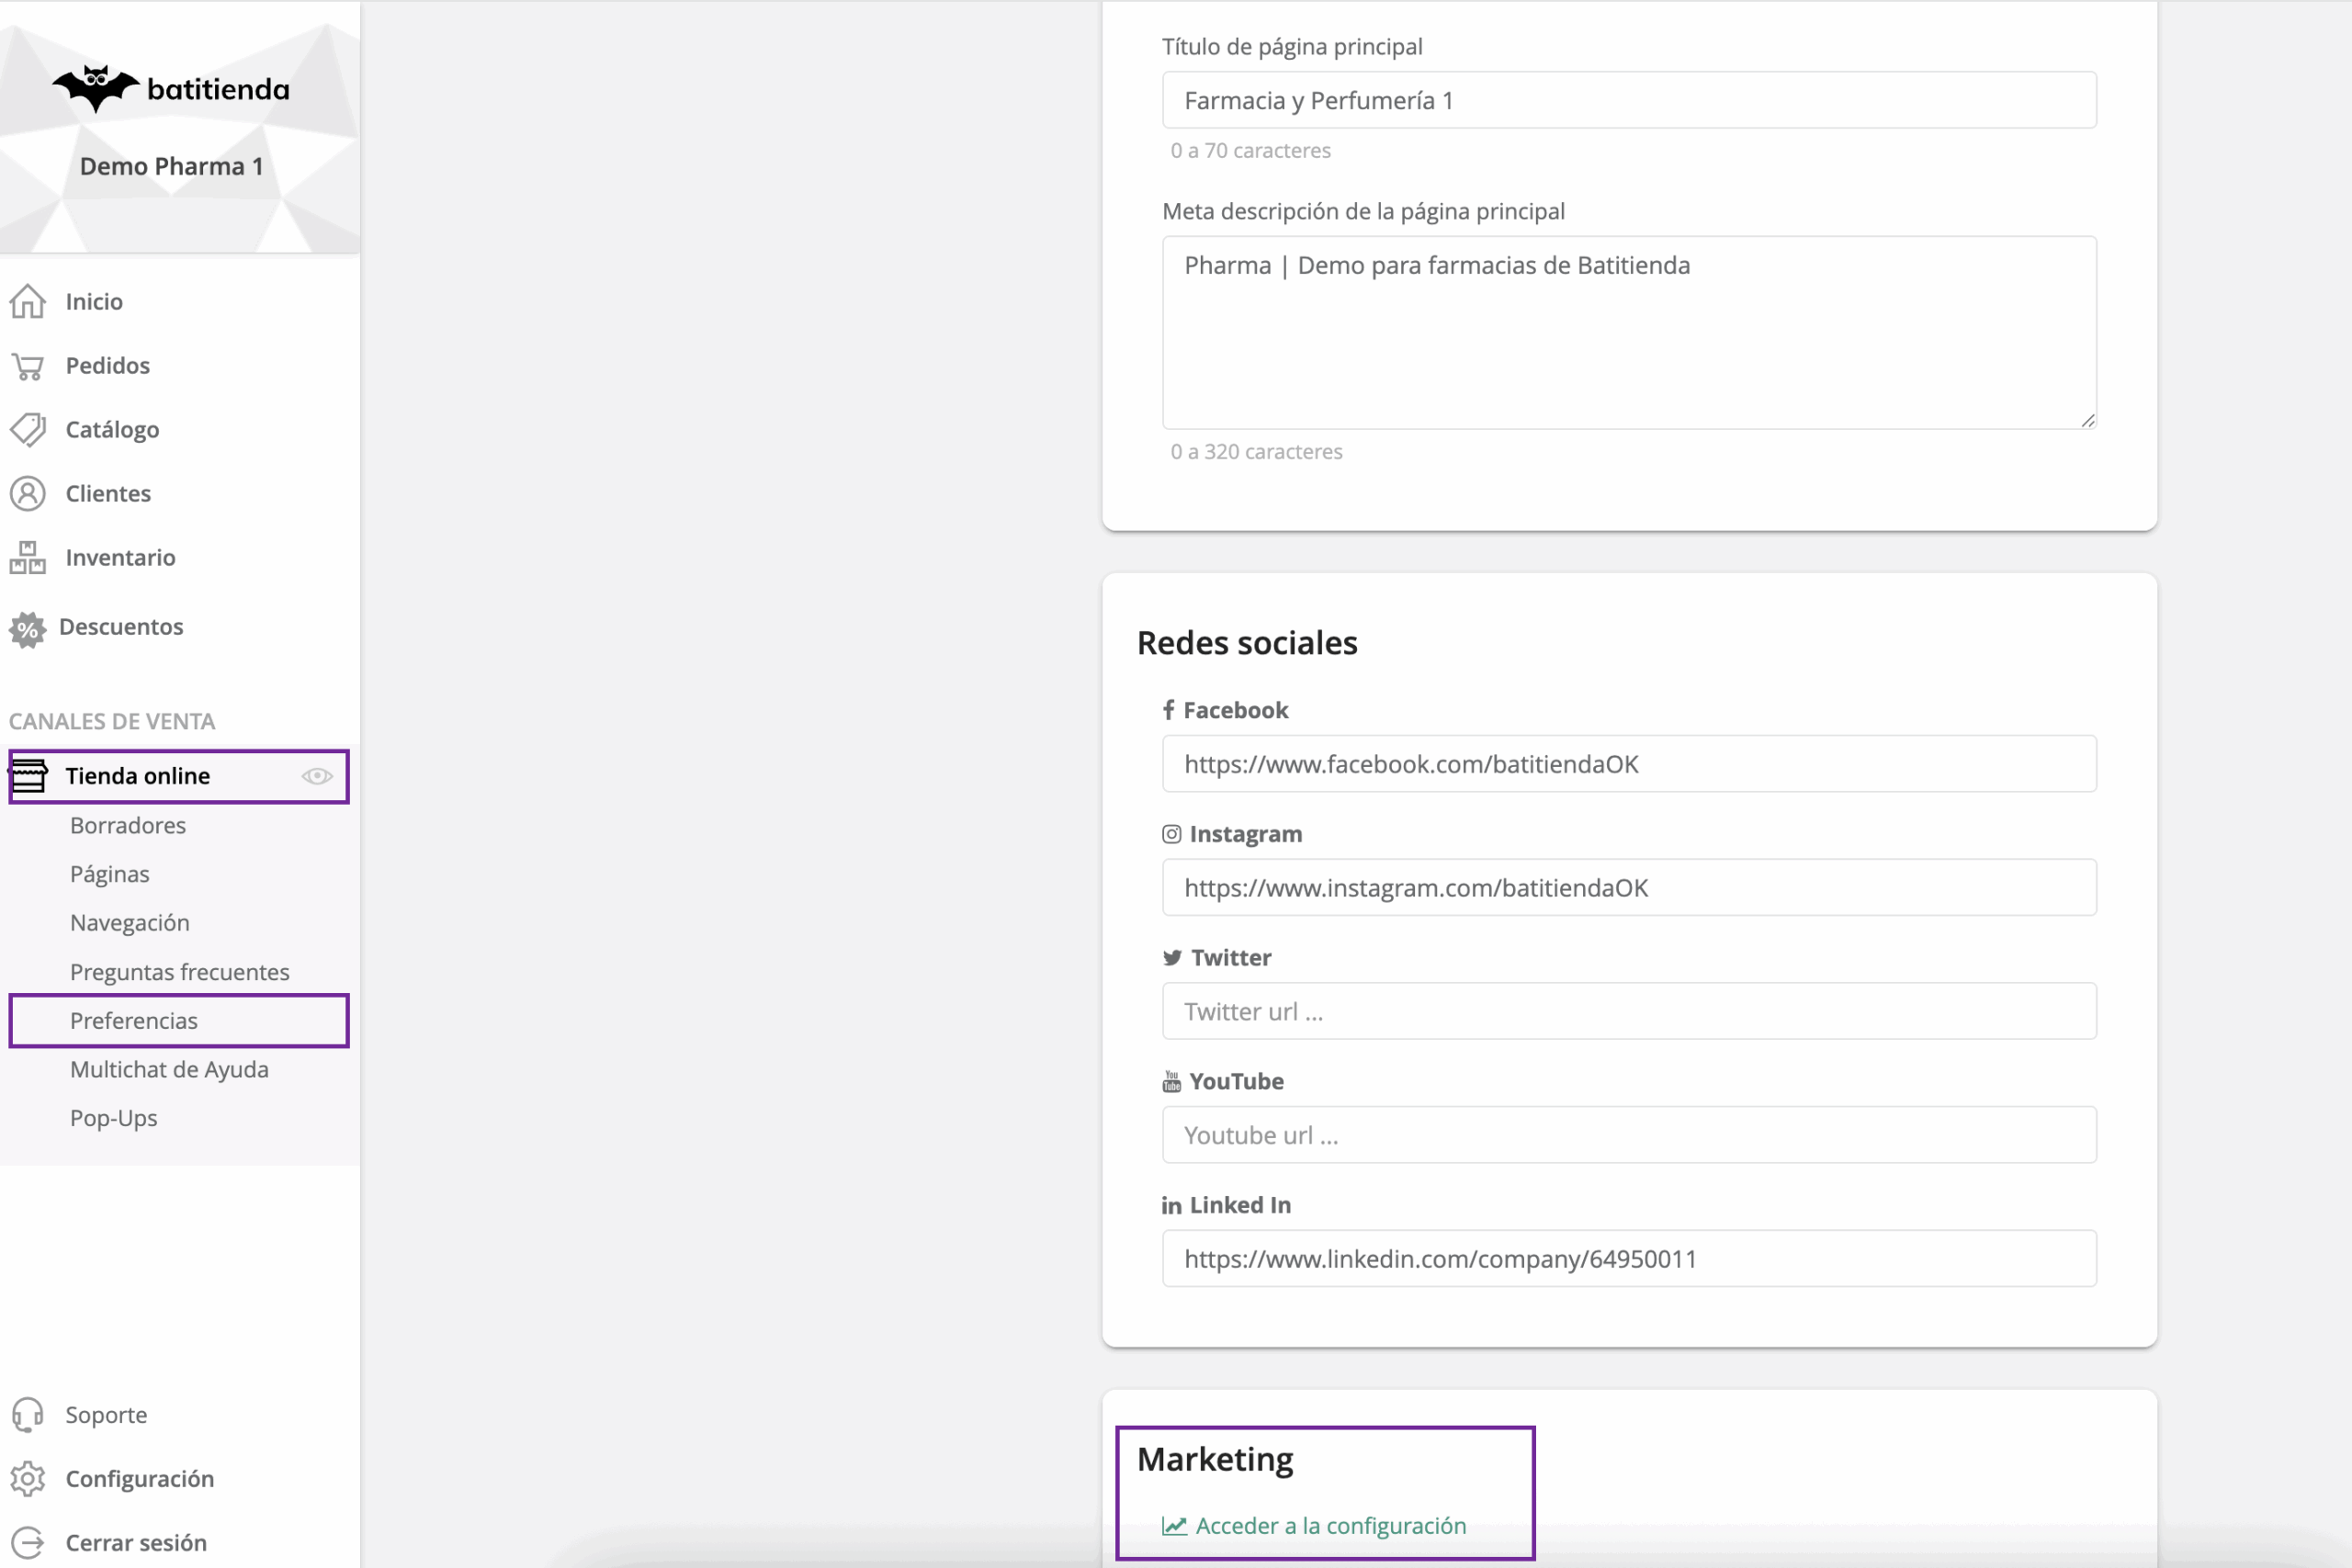
Task: Click the Clientes user icon
Action: click(x=28, y=494)
